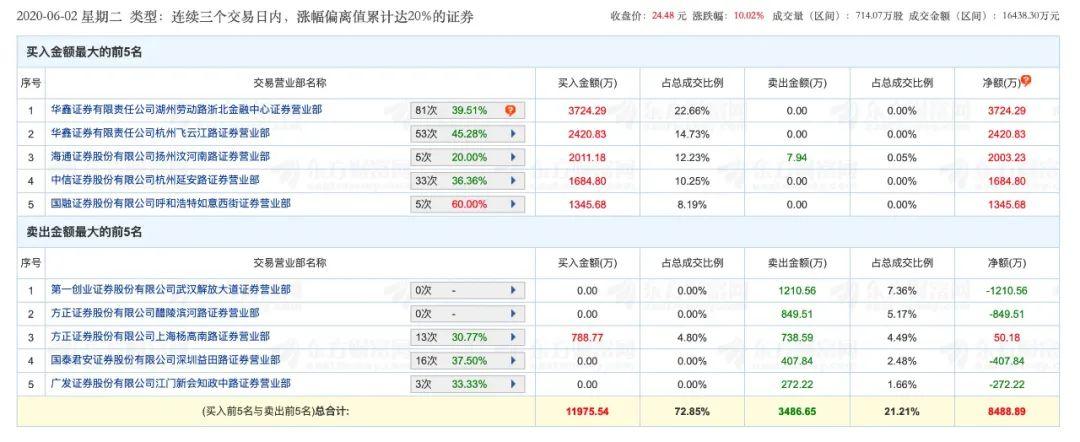Click buy amount 3724.29 in row 1
Image resolution: width=1080 pixels, height=442 pixels.
587,110
